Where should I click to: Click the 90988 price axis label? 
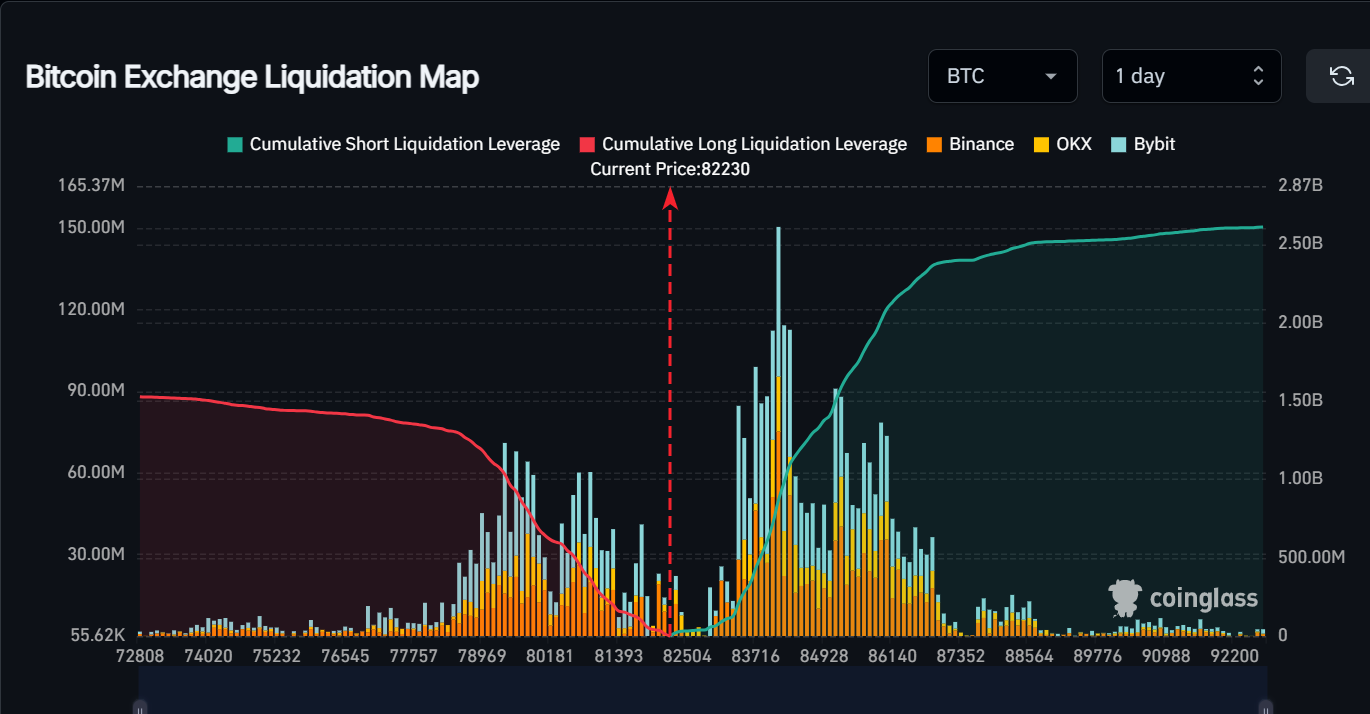(x=1166, y=656)
